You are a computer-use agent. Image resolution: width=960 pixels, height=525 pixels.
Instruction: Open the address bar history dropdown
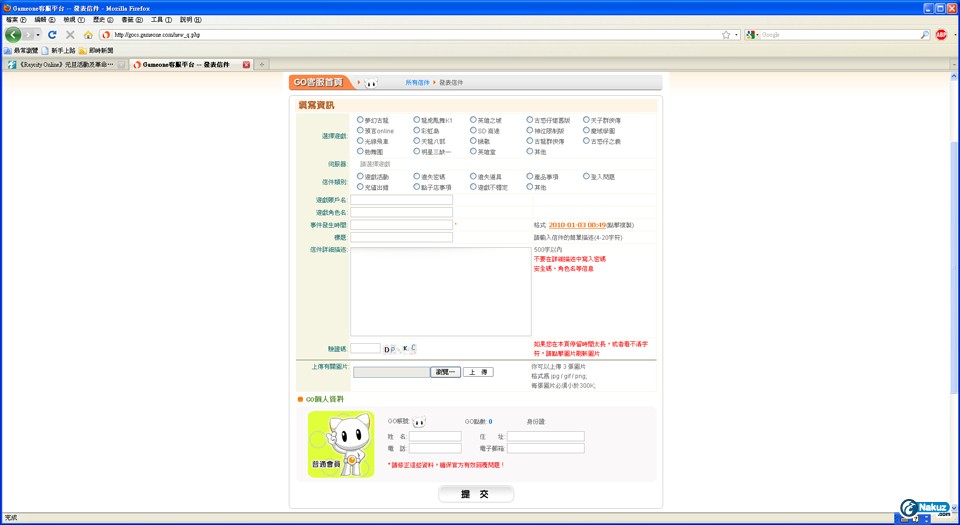pyautogui.click(x=737, y=35)
